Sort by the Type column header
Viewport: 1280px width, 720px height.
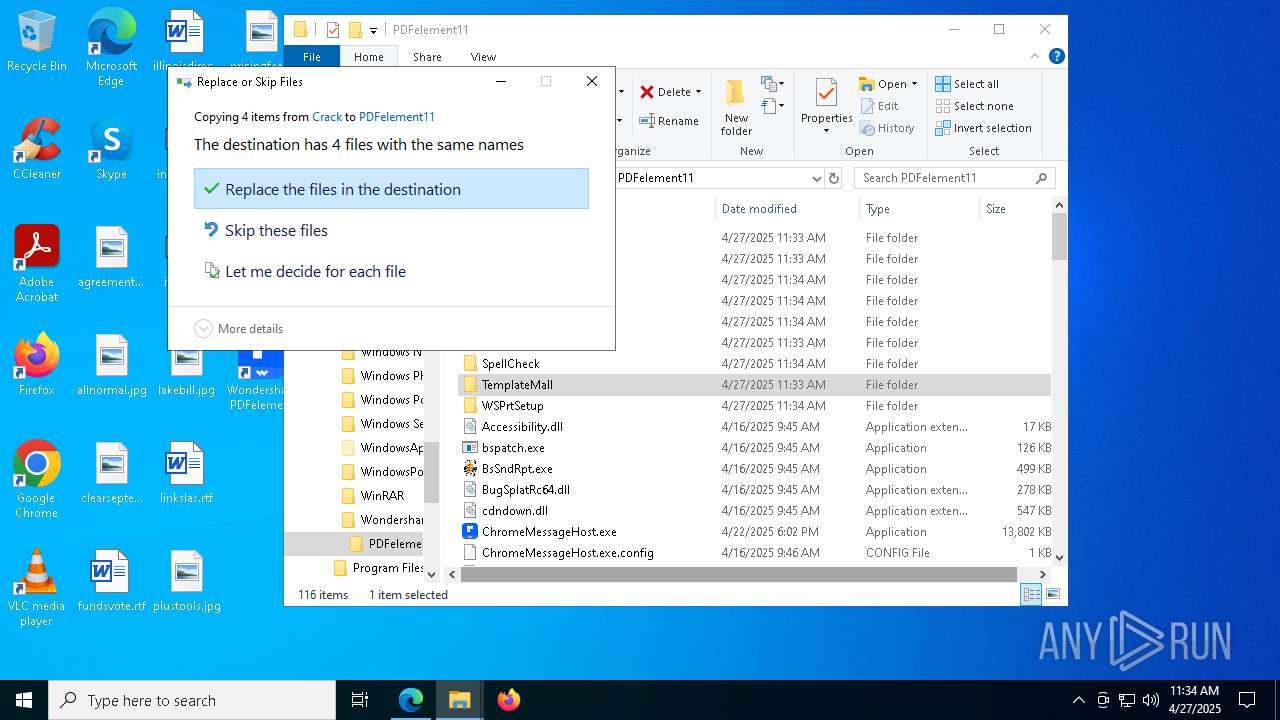pos(919,209)
